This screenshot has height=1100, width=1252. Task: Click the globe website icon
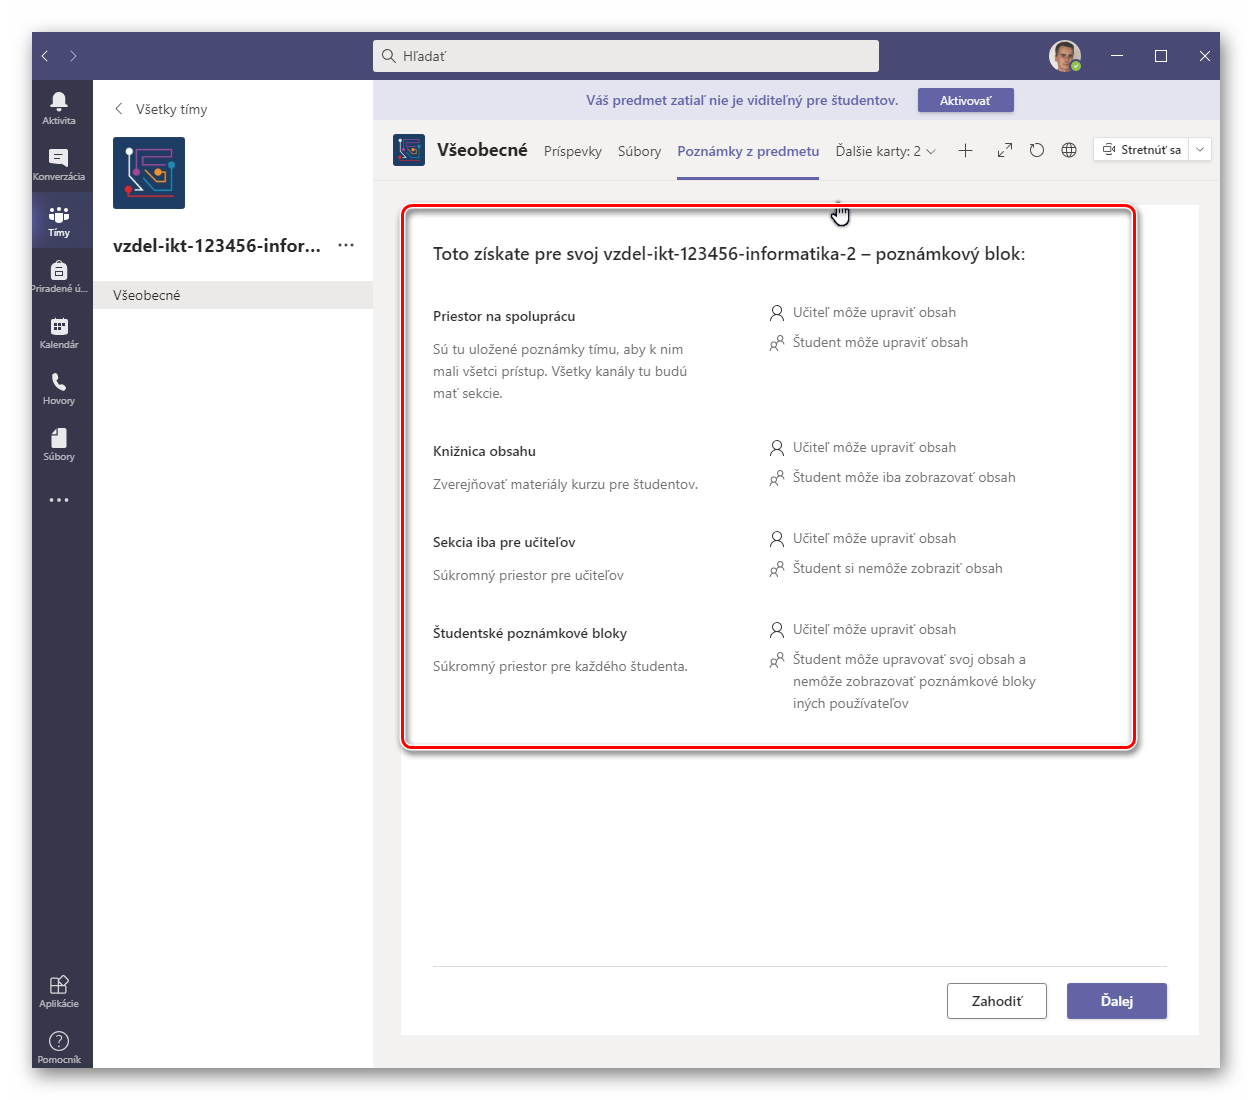1069,150
